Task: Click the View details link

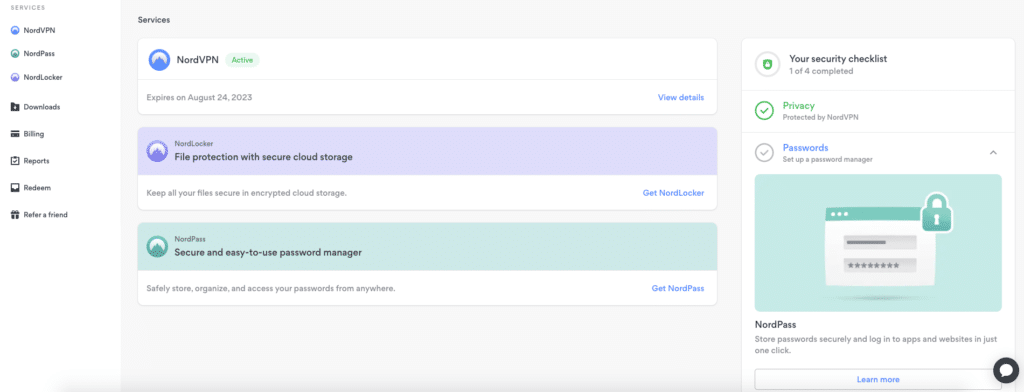Action: pyautogui.click(x=680, y=97)
